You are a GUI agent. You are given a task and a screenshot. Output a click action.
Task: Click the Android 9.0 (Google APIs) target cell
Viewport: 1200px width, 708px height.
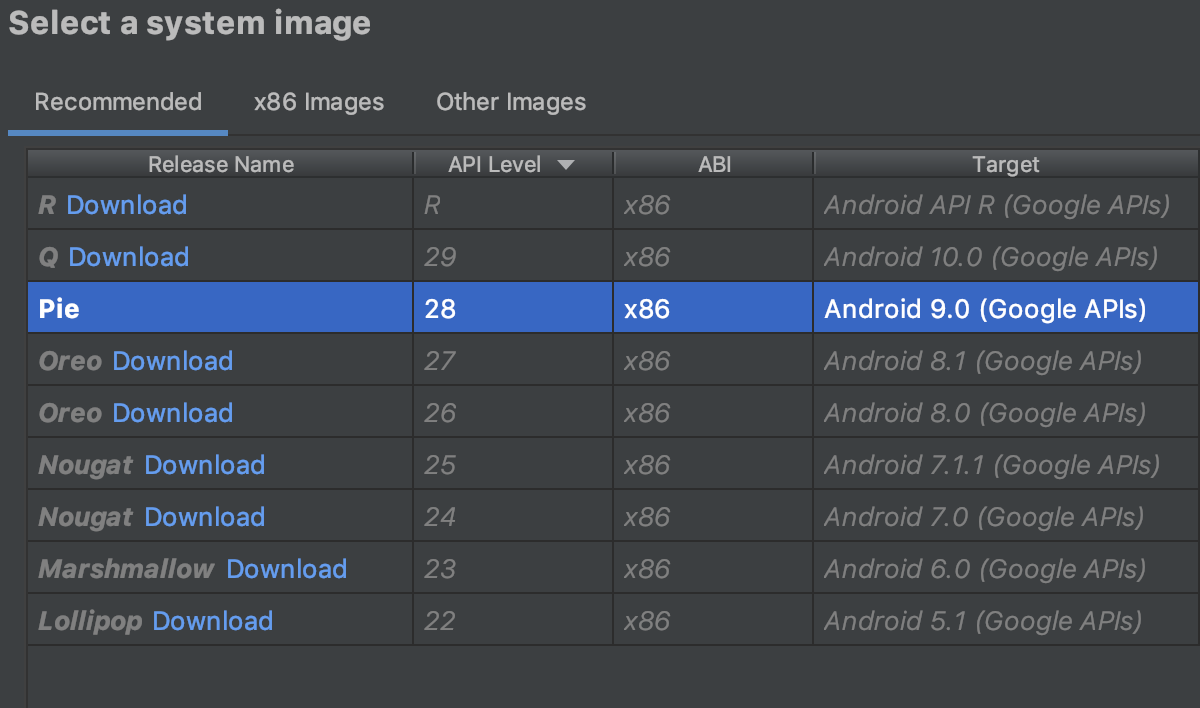point(1006,309)
